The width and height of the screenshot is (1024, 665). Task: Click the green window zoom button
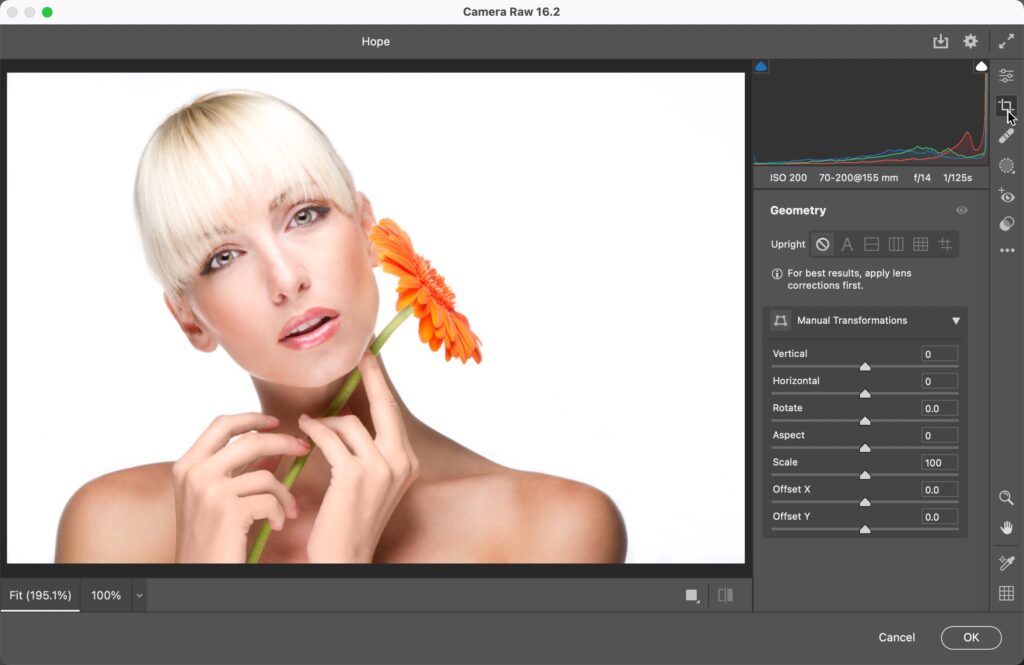pos(47,12)
